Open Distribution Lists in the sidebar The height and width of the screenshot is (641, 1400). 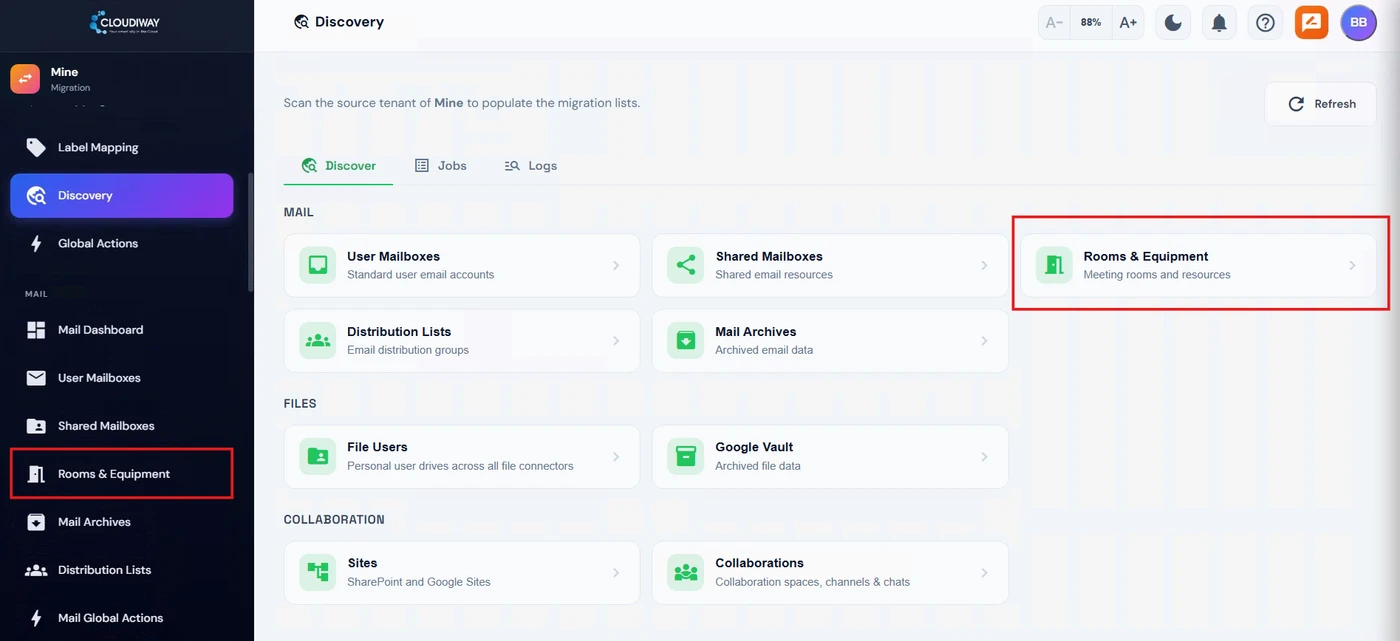pos(122,570)
